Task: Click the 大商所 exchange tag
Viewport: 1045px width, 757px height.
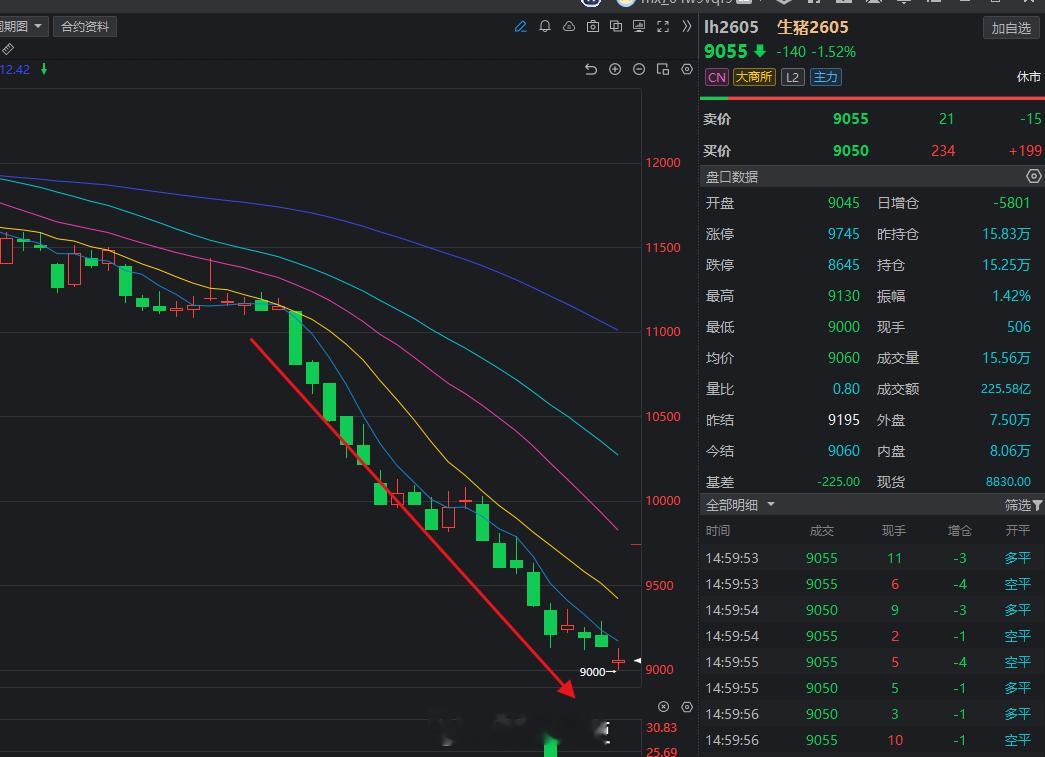Action: point(754,77)
